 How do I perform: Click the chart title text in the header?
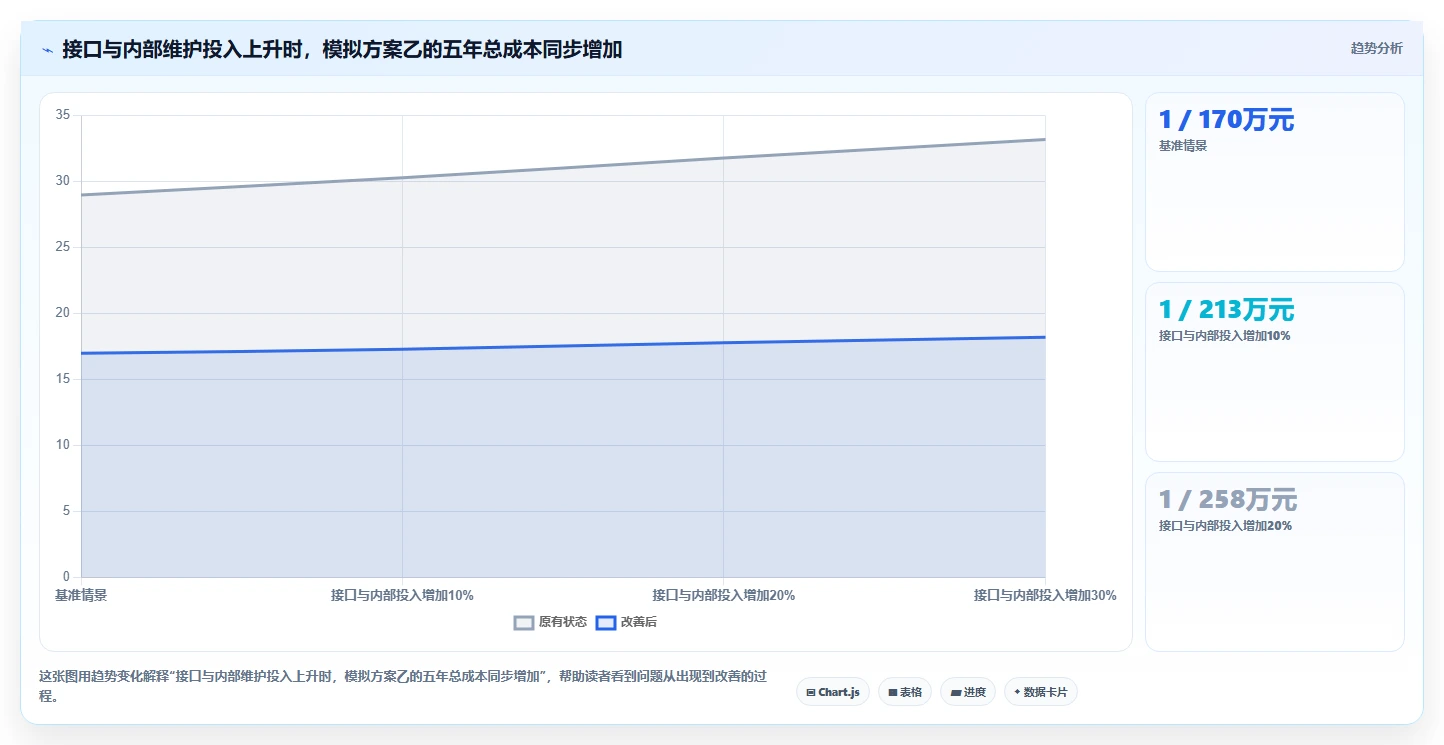pyautogui.click(x=342, y=49)
